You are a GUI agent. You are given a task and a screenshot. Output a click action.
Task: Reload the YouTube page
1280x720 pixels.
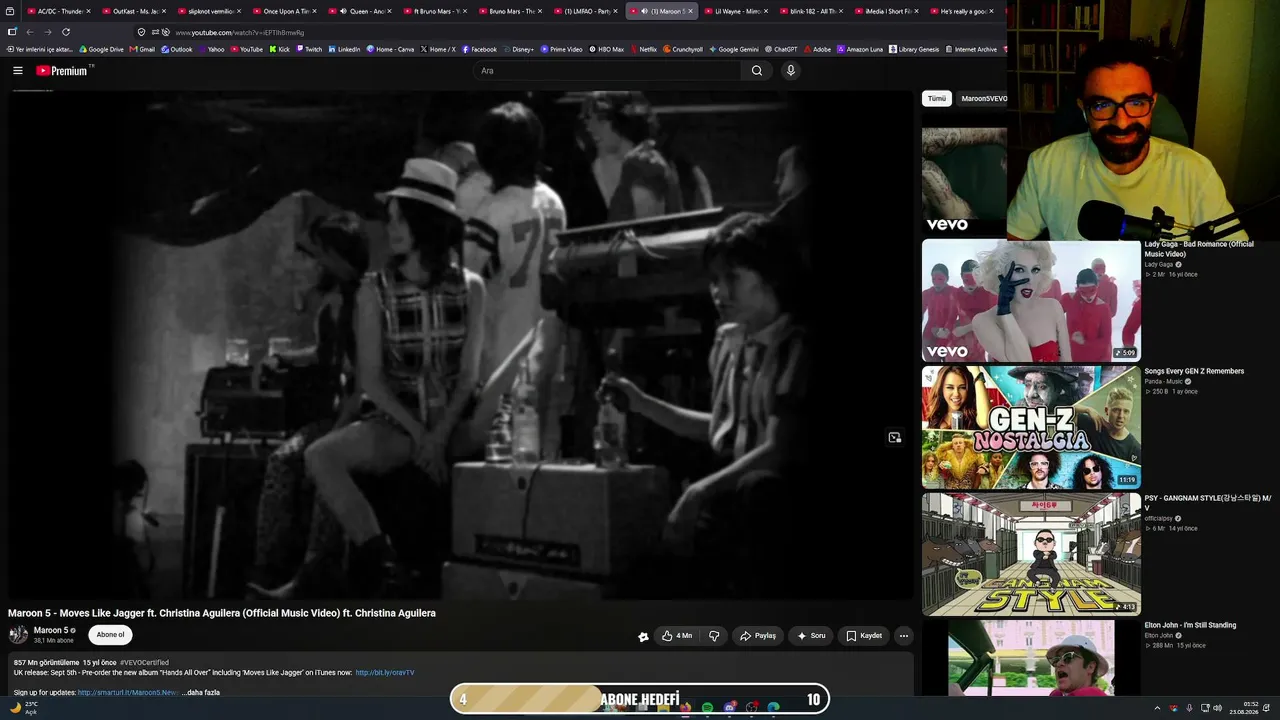point(66,32)
